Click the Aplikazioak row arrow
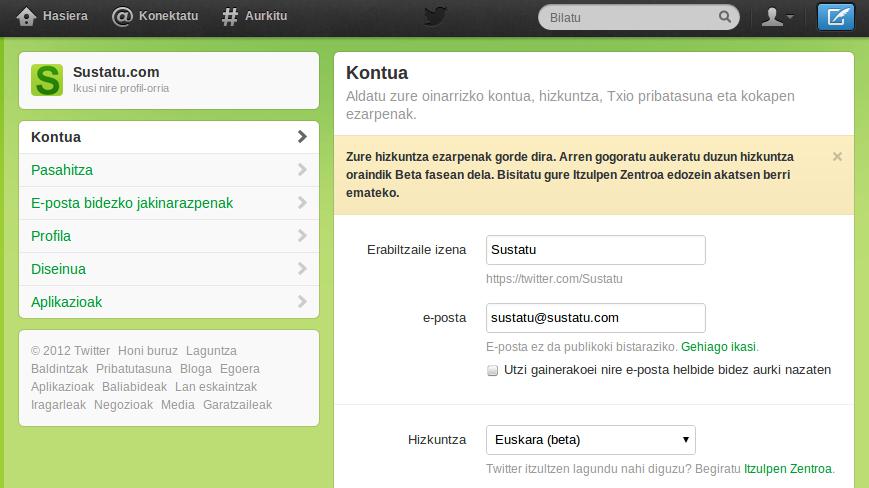Image resolution: width=869 pixels, height=488 pixels. pos(302,302)
